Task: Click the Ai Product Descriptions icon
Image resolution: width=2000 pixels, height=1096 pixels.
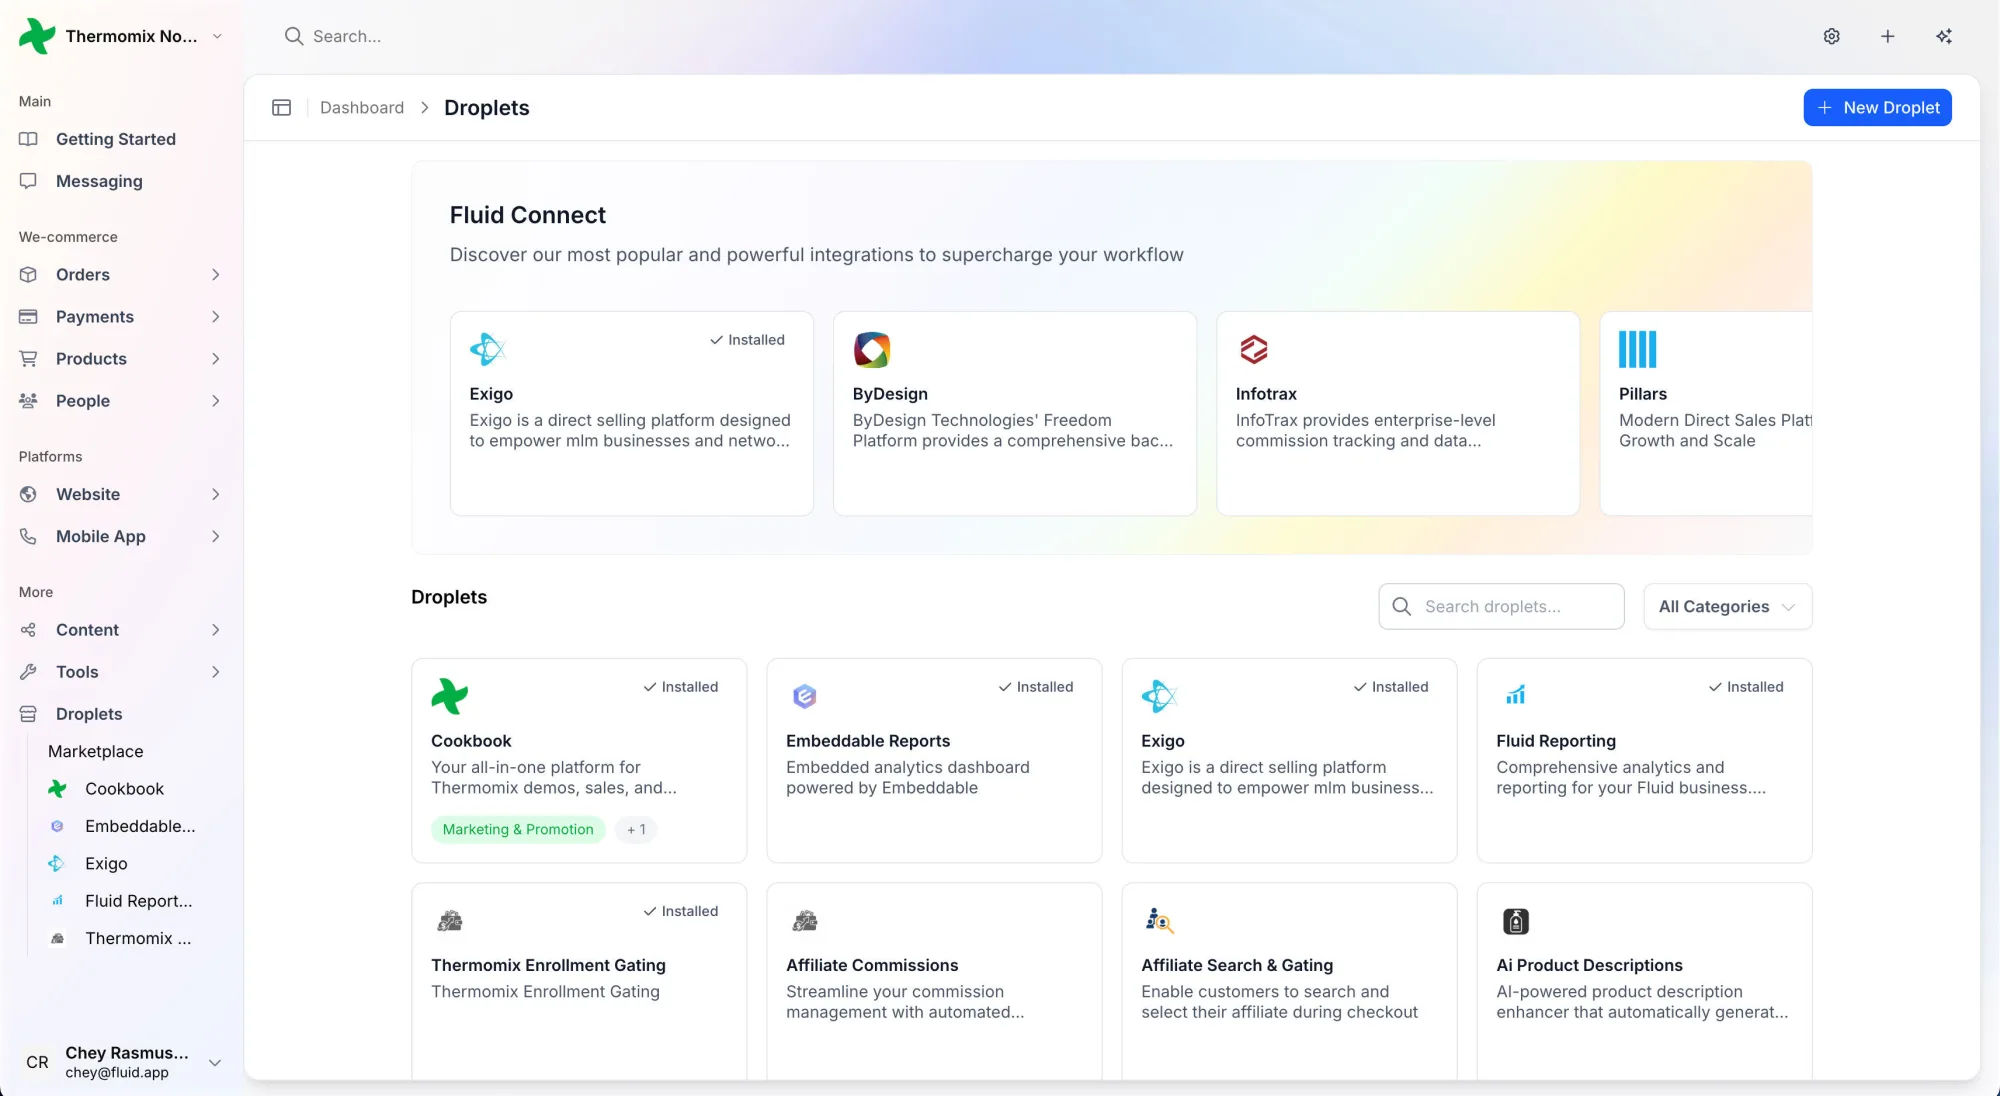Action: (x=1516, y=920)
